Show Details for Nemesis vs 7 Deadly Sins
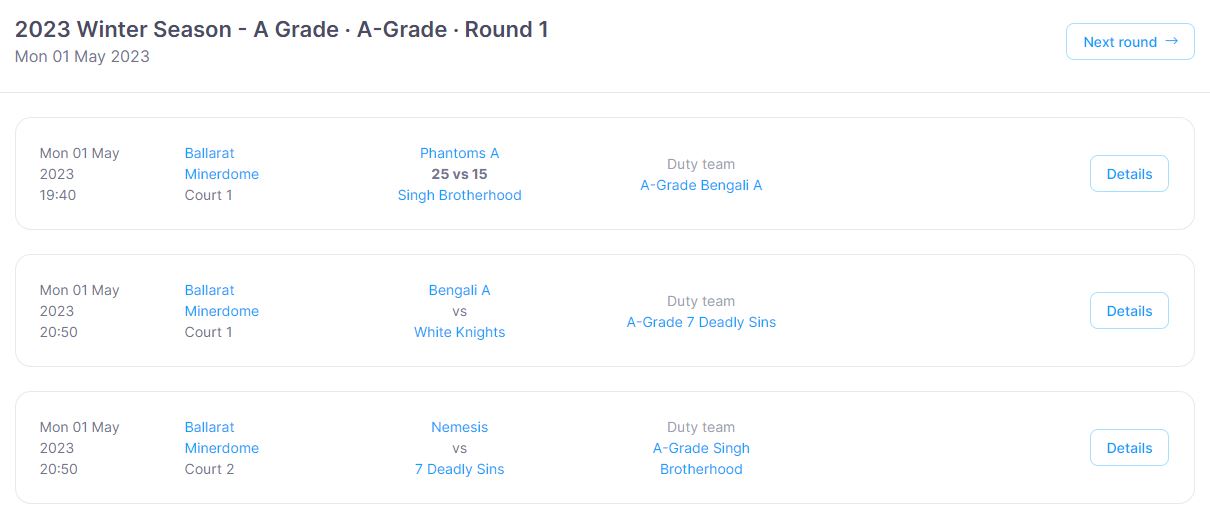 coord(1129,448)
